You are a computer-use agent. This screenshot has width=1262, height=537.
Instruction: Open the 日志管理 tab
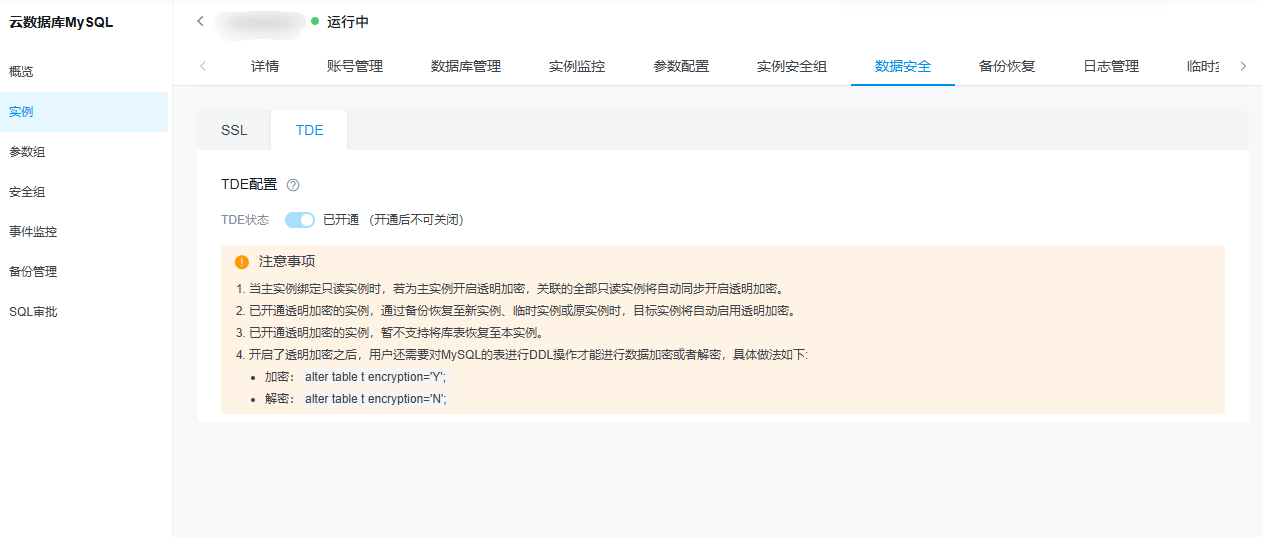pos(1111,66)
